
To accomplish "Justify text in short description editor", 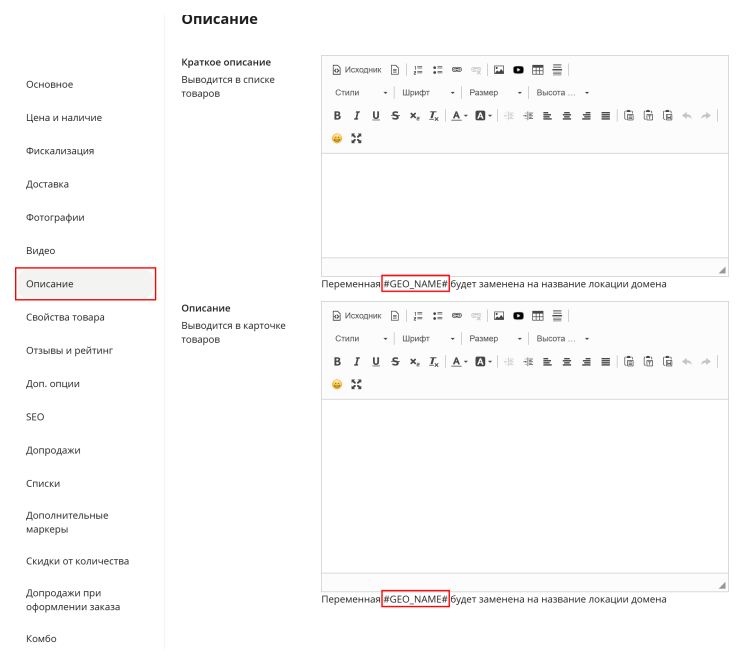I will coord(605,116).
